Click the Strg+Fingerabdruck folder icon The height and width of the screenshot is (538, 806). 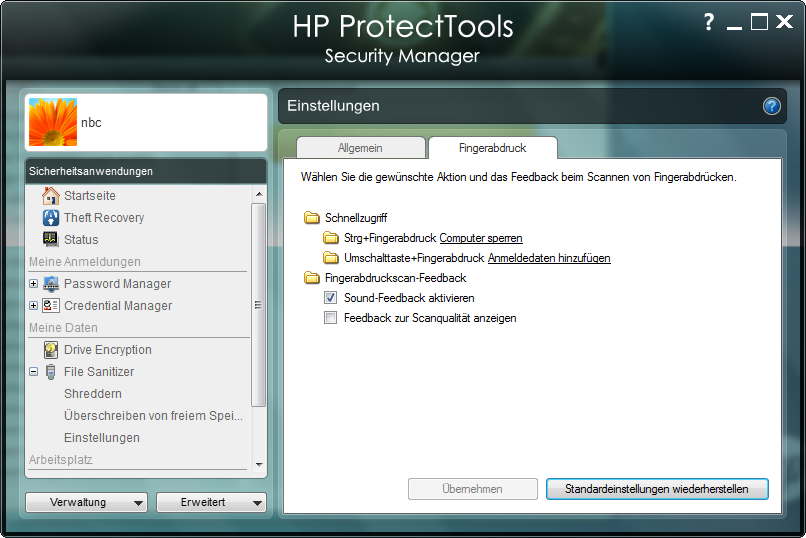click(331, 238)
